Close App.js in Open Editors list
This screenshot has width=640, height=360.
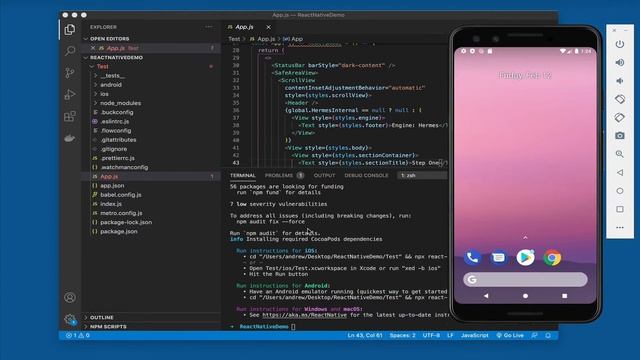click(93, 48)
